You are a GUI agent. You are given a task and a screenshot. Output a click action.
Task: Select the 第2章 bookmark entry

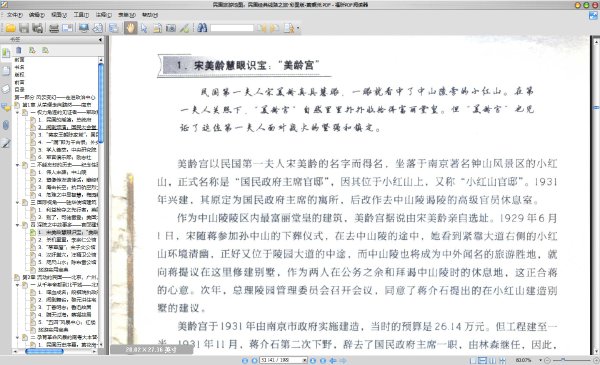(60, 277)
